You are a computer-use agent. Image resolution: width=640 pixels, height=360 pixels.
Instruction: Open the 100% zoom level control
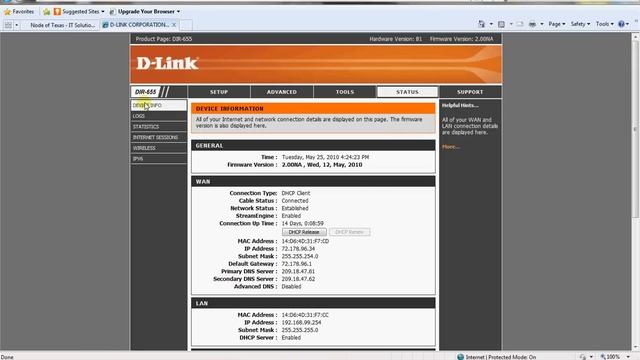point(611,357)
